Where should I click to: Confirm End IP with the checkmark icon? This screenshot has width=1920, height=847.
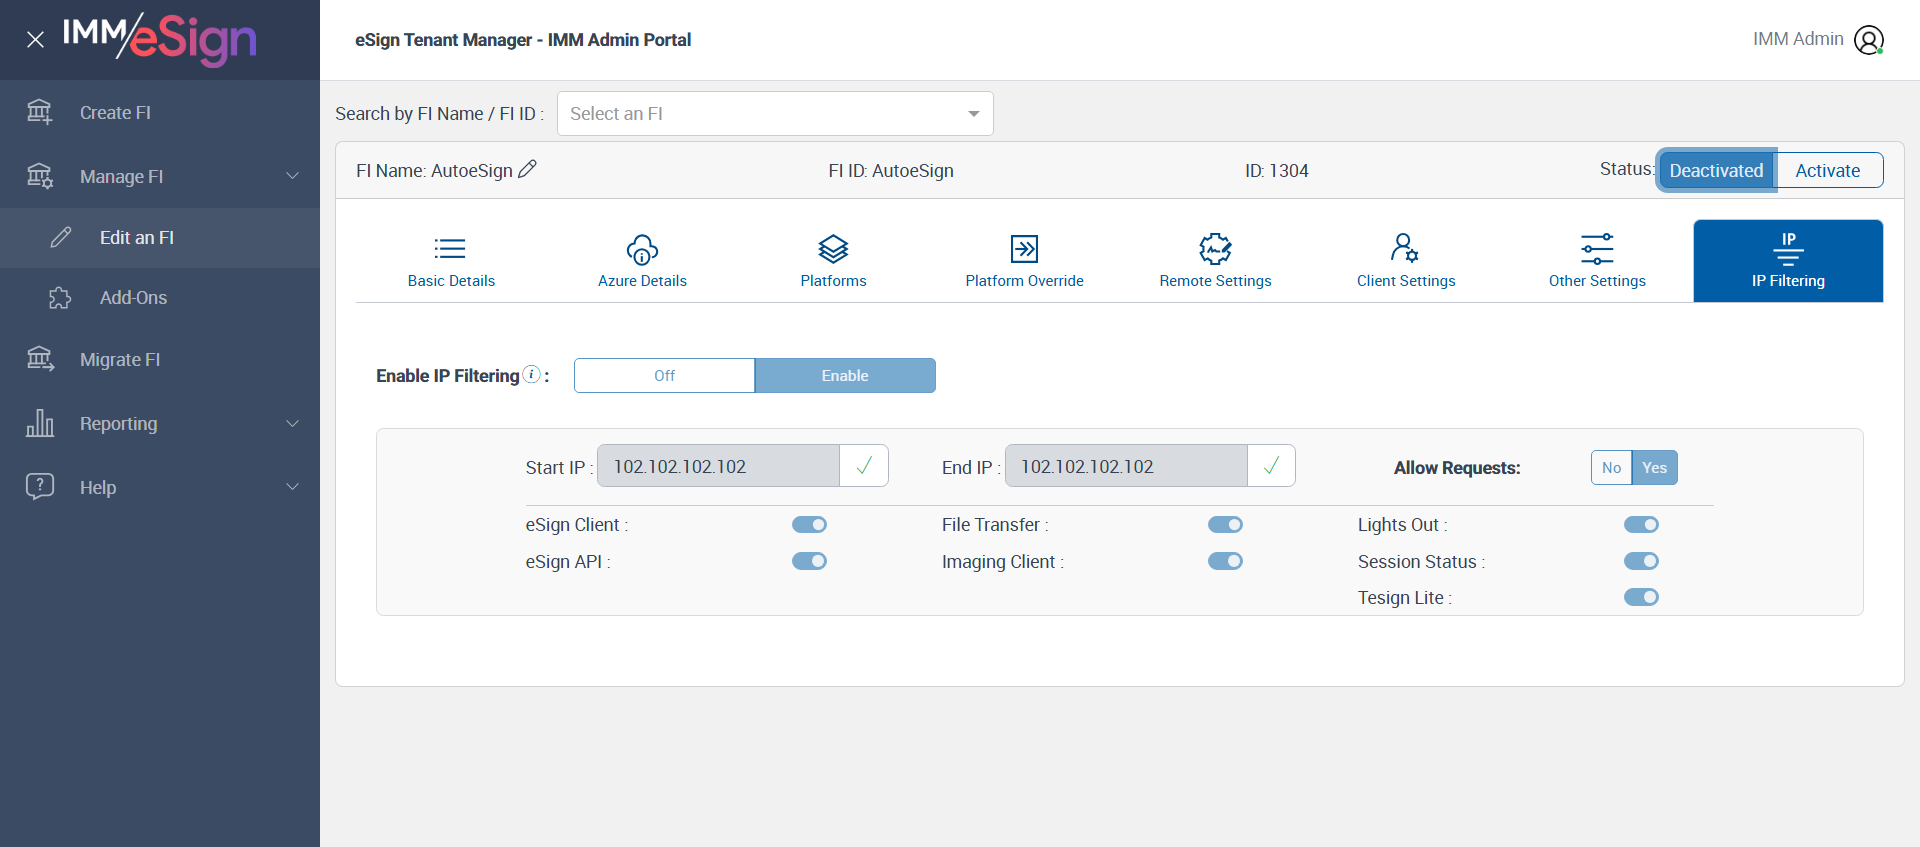[x=1271, y=466]
